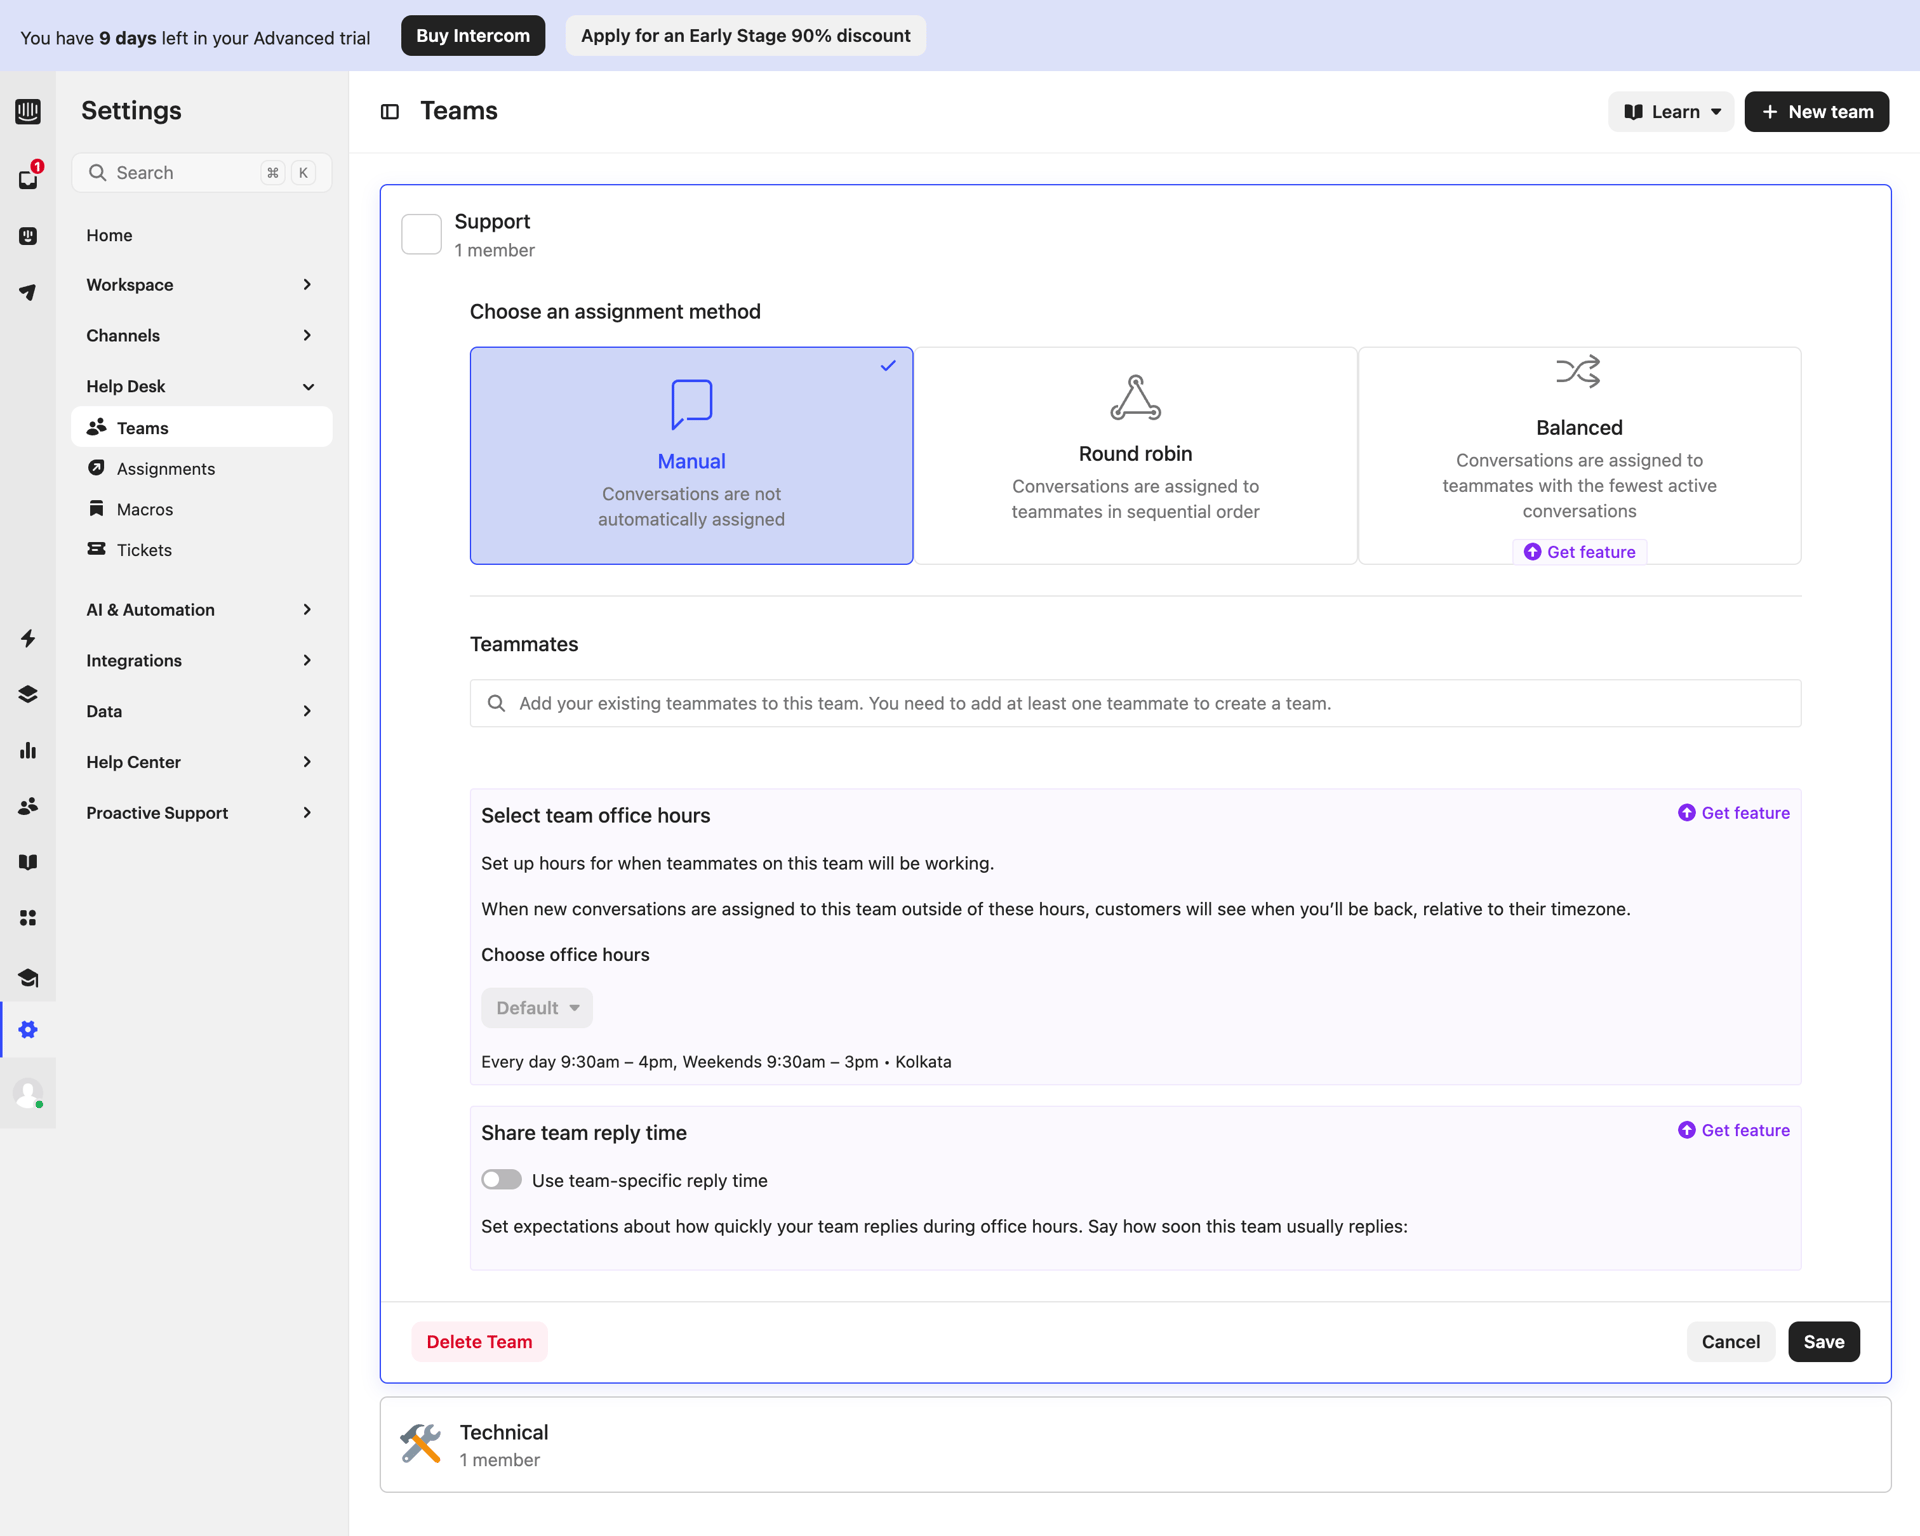Open the apps grid icon
Image resolution: width=1920 pixels, height=1536 pixels.
(28, 918)
